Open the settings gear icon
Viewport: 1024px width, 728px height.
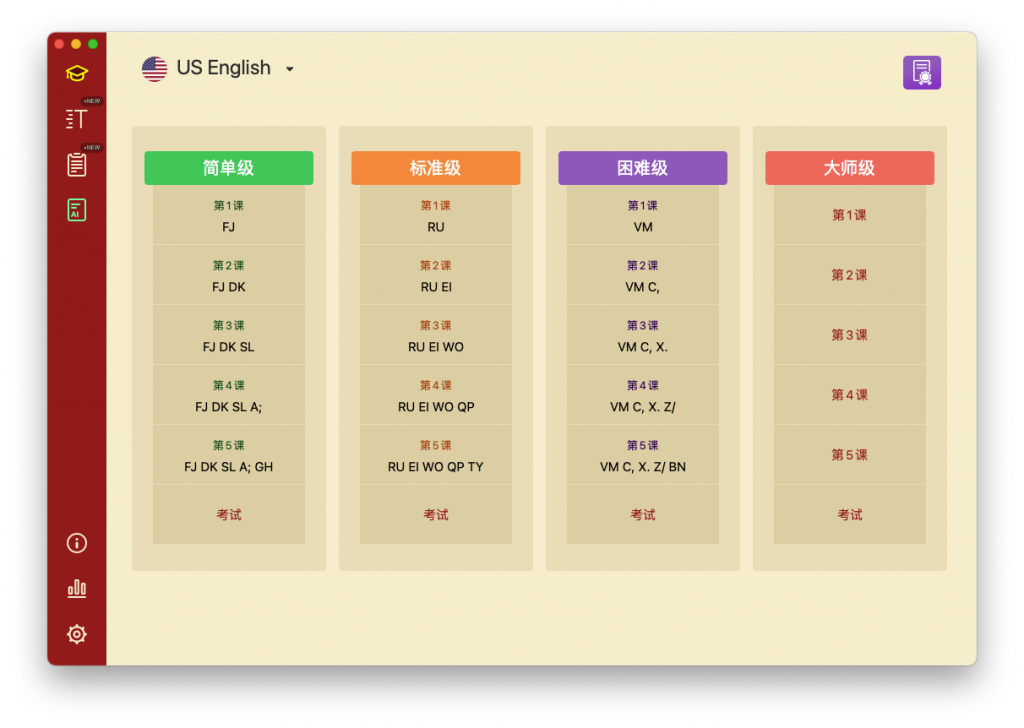pyautogui.click(x=76, y=634)
